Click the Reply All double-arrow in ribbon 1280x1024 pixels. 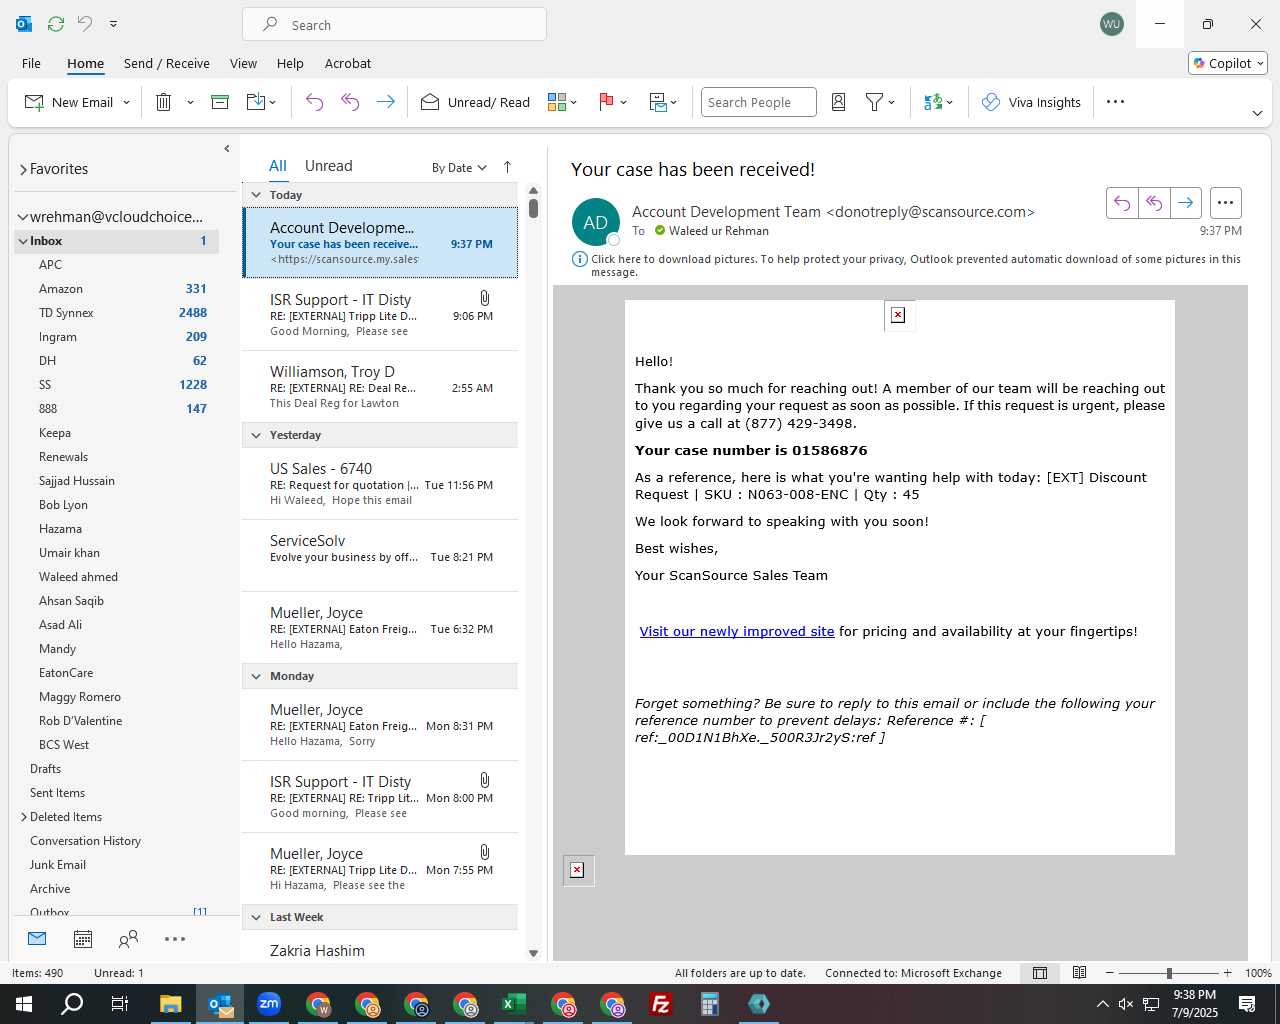click(x=350, y=102)
